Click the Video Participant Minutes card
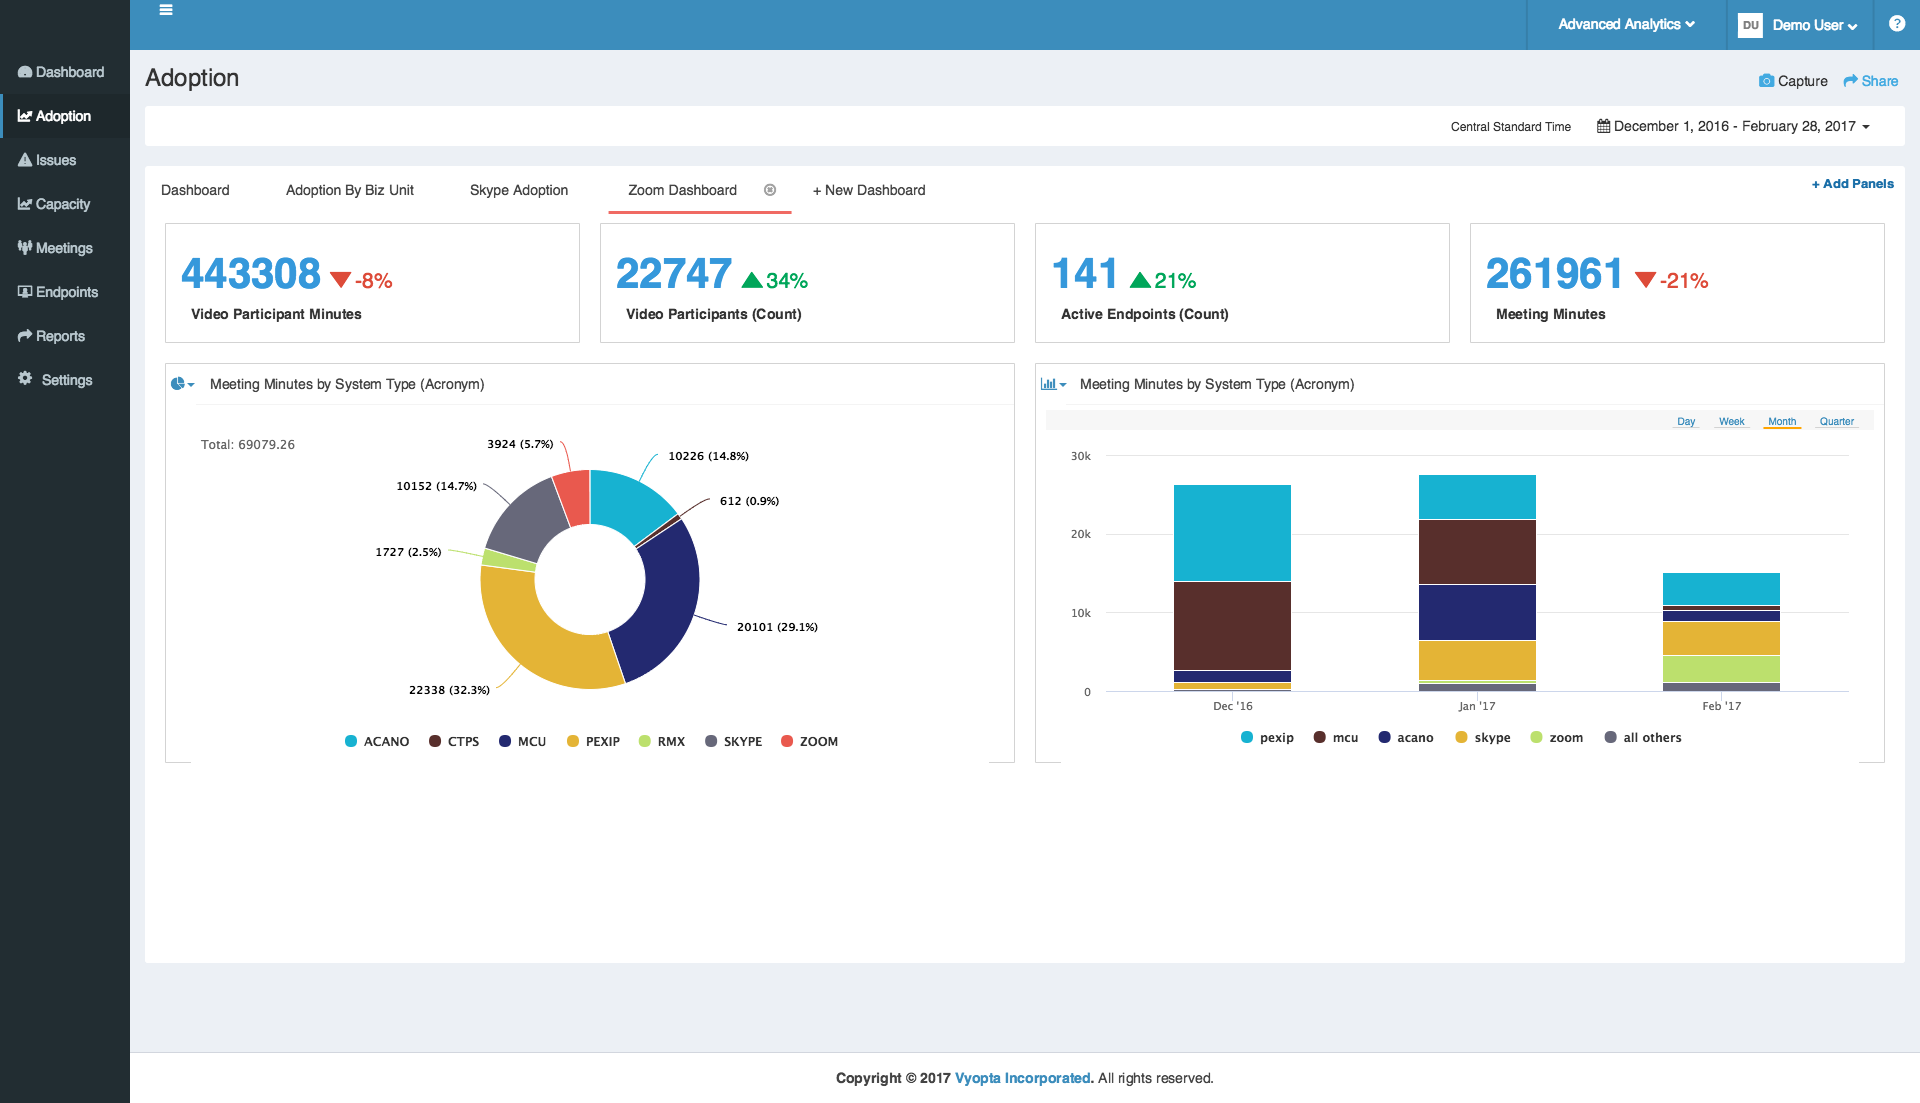 tap(372, 283)
